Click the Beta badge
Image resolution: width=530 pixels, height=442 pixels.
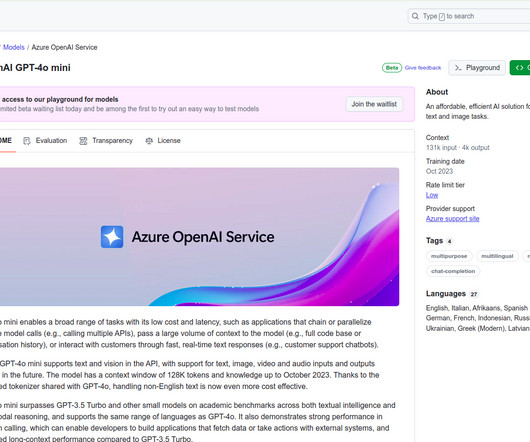pyautogui.click(x=392, y=68)
